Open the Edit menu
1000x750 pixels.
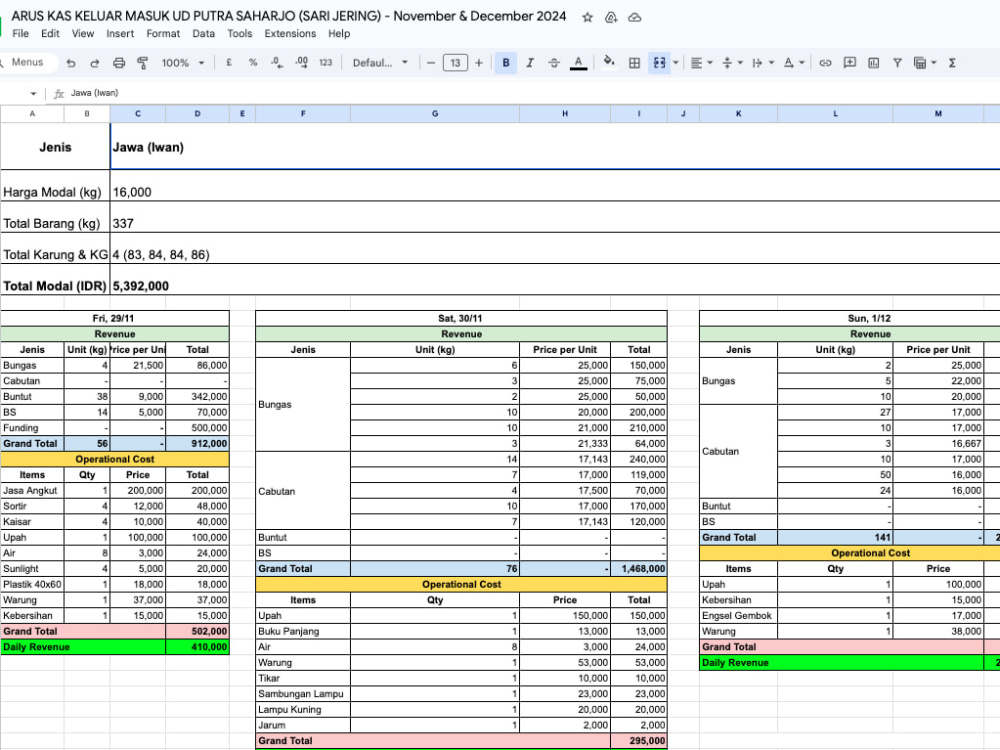point(50,33)
